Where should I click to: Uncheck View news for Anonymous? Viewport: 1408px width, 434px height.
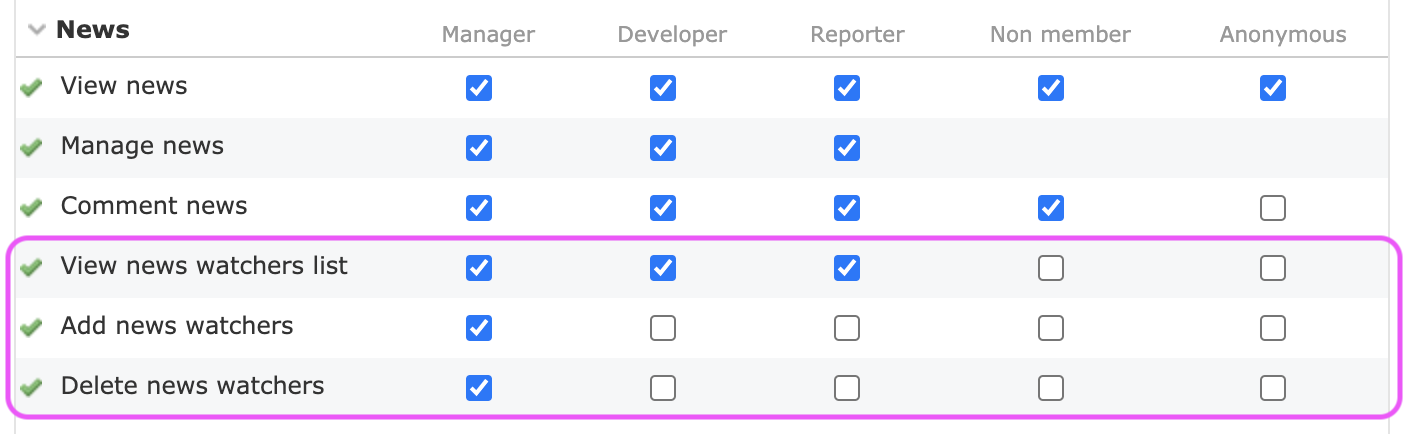[x=1273, y=88]
